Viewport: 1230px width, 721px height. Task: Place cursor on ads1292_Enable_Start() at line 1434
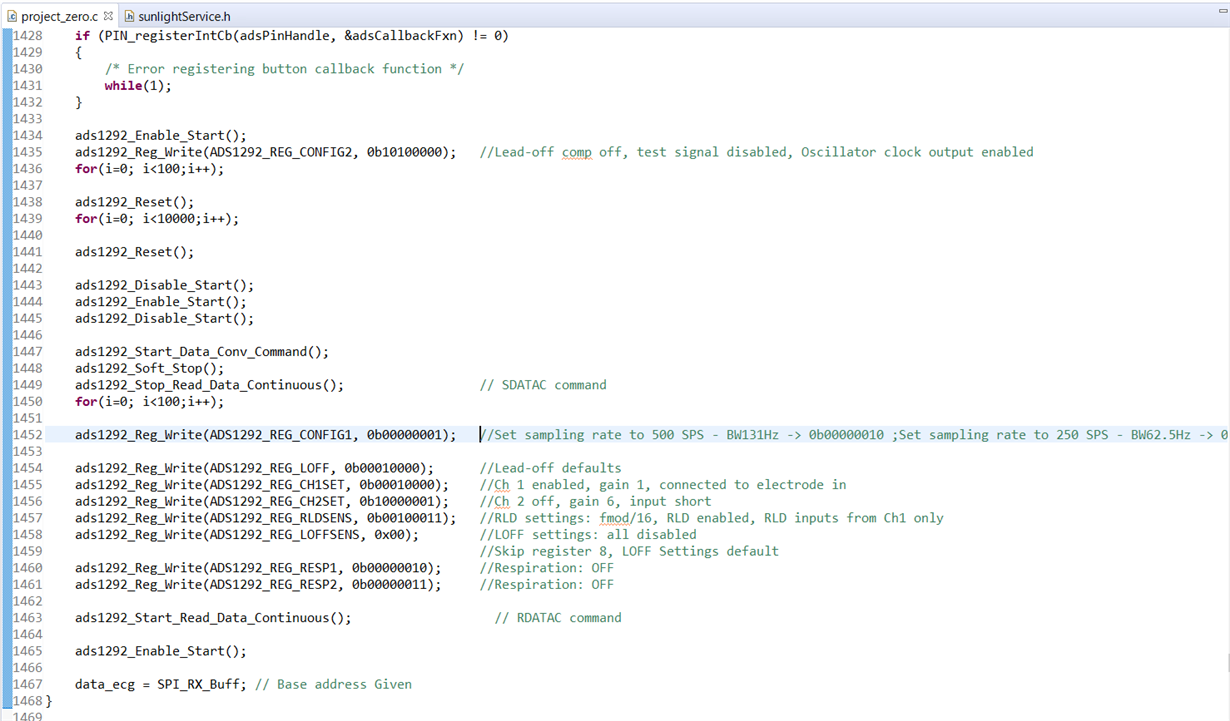(x=160, y=135)
